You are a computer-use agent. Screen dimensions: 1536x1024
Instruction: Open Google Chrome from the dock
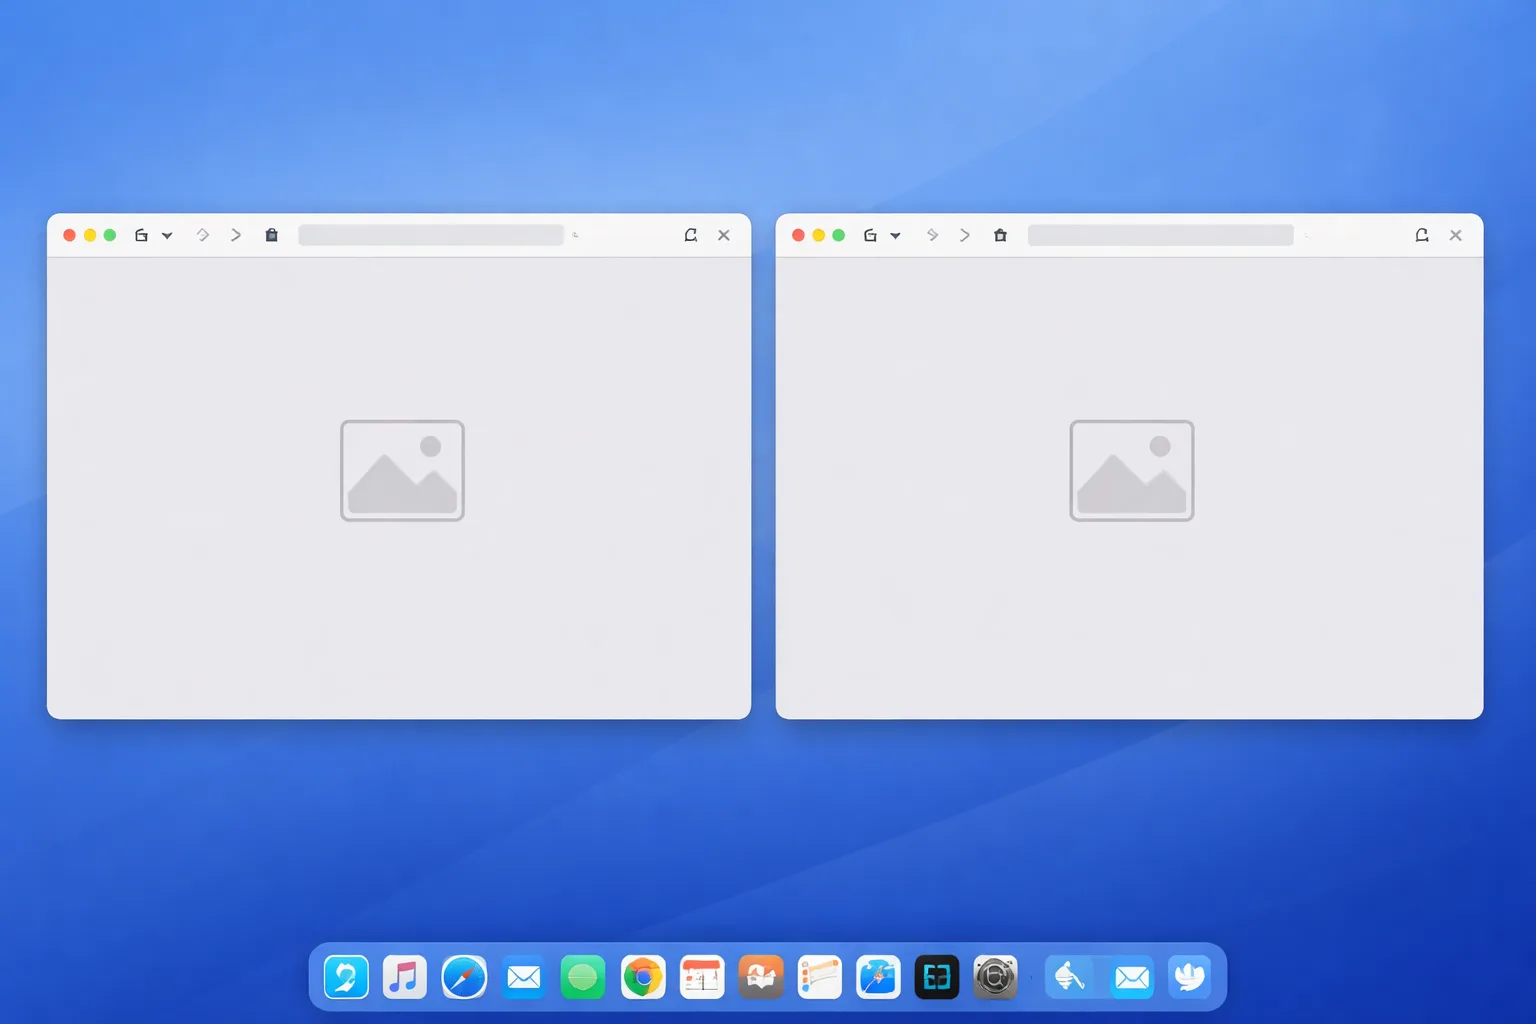[x=643, y=977]
